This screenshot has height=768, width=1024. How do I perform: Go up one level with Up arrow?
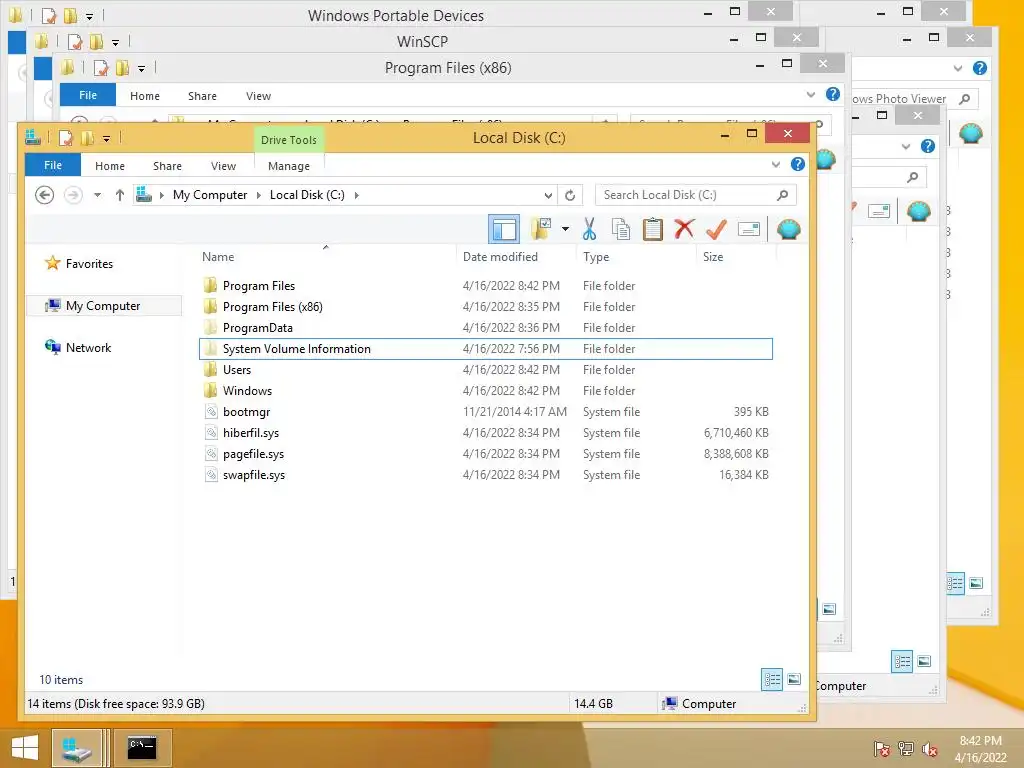click(x=120, y=195)
